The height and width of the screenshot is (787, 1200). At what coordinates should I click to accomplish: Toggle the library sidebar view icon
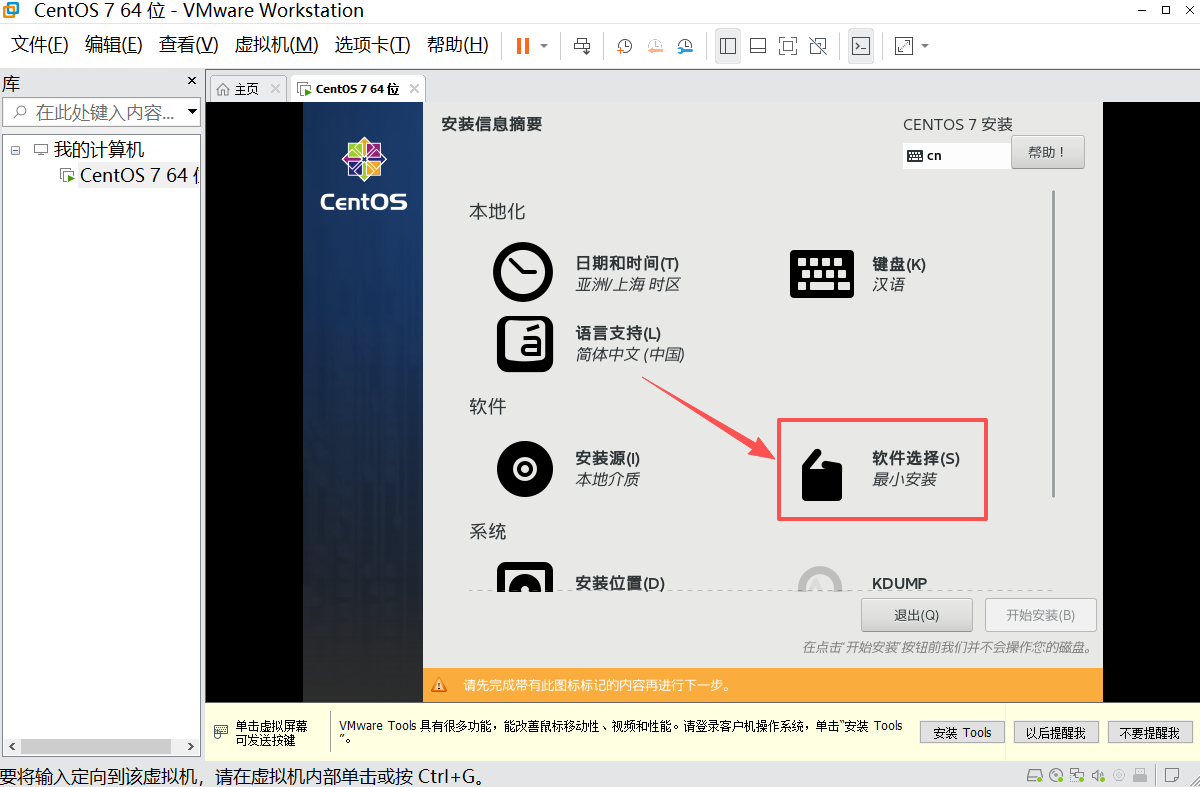click(728, 46)
